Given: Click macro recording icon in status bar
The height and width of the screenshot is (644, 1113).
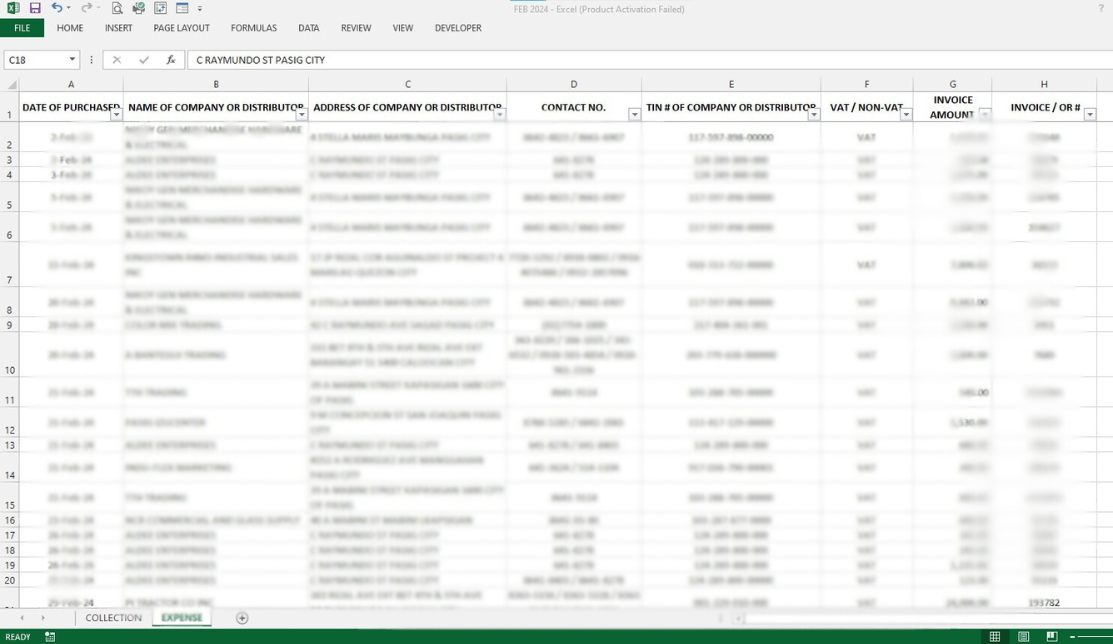Looking at the screenshot, I should (50, 637).
